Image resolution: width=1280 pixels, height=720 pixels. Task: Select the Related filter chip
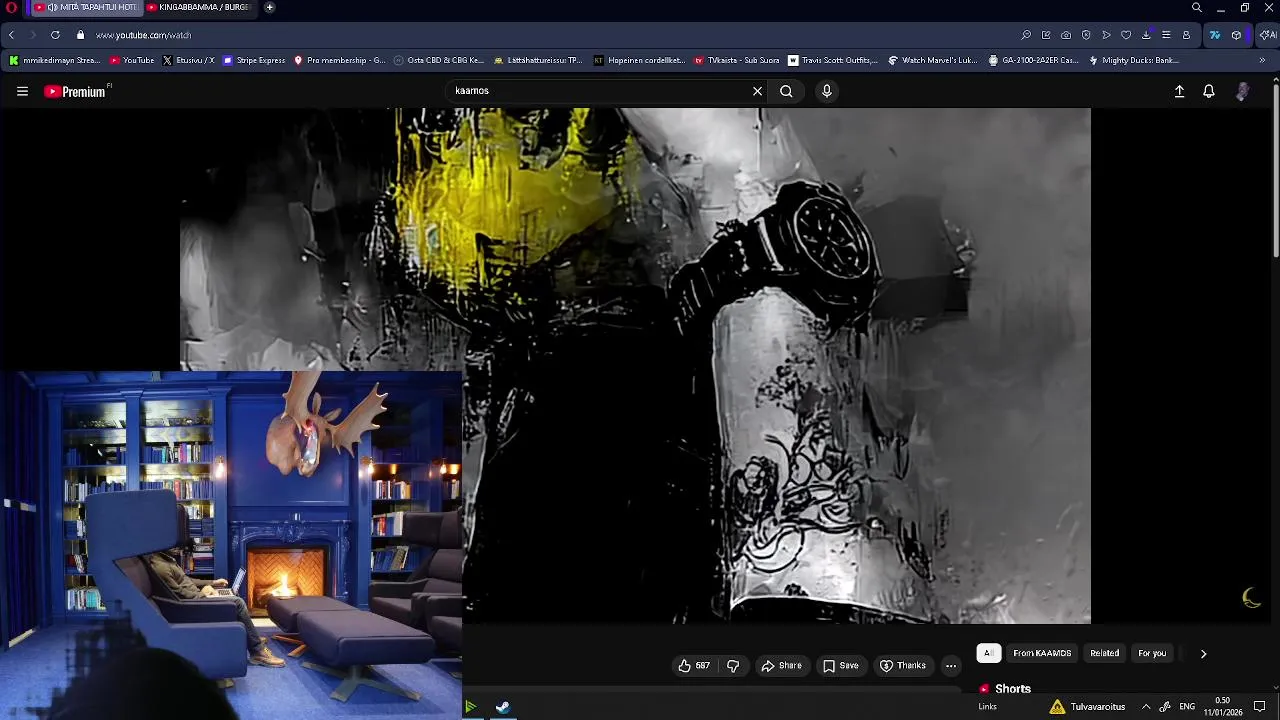pos(1104,653)
